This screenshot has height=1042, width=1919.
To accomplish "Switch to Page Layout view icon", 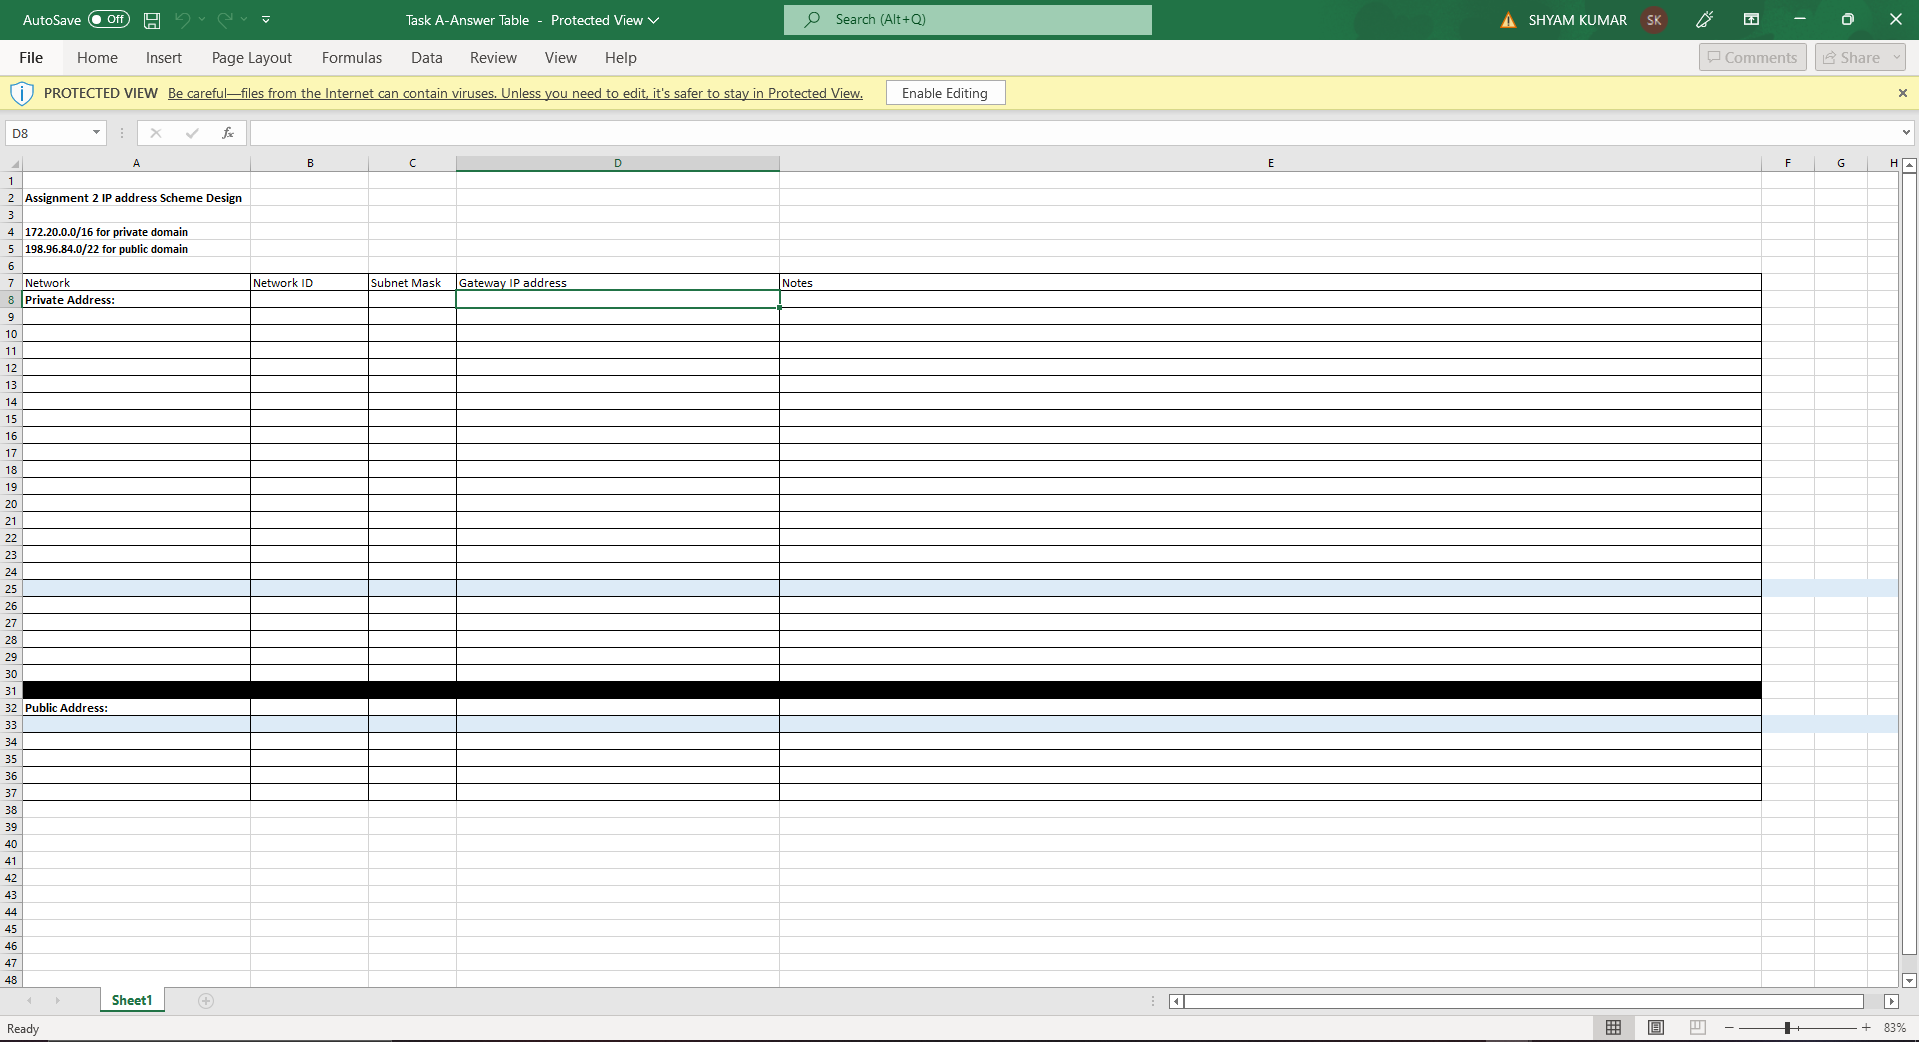I will (x=1655, y=1027).
